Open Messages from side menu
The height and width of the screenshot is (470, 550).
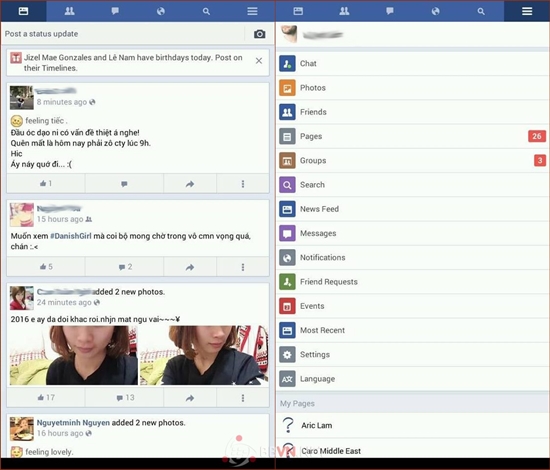click(x=413, y=233)
